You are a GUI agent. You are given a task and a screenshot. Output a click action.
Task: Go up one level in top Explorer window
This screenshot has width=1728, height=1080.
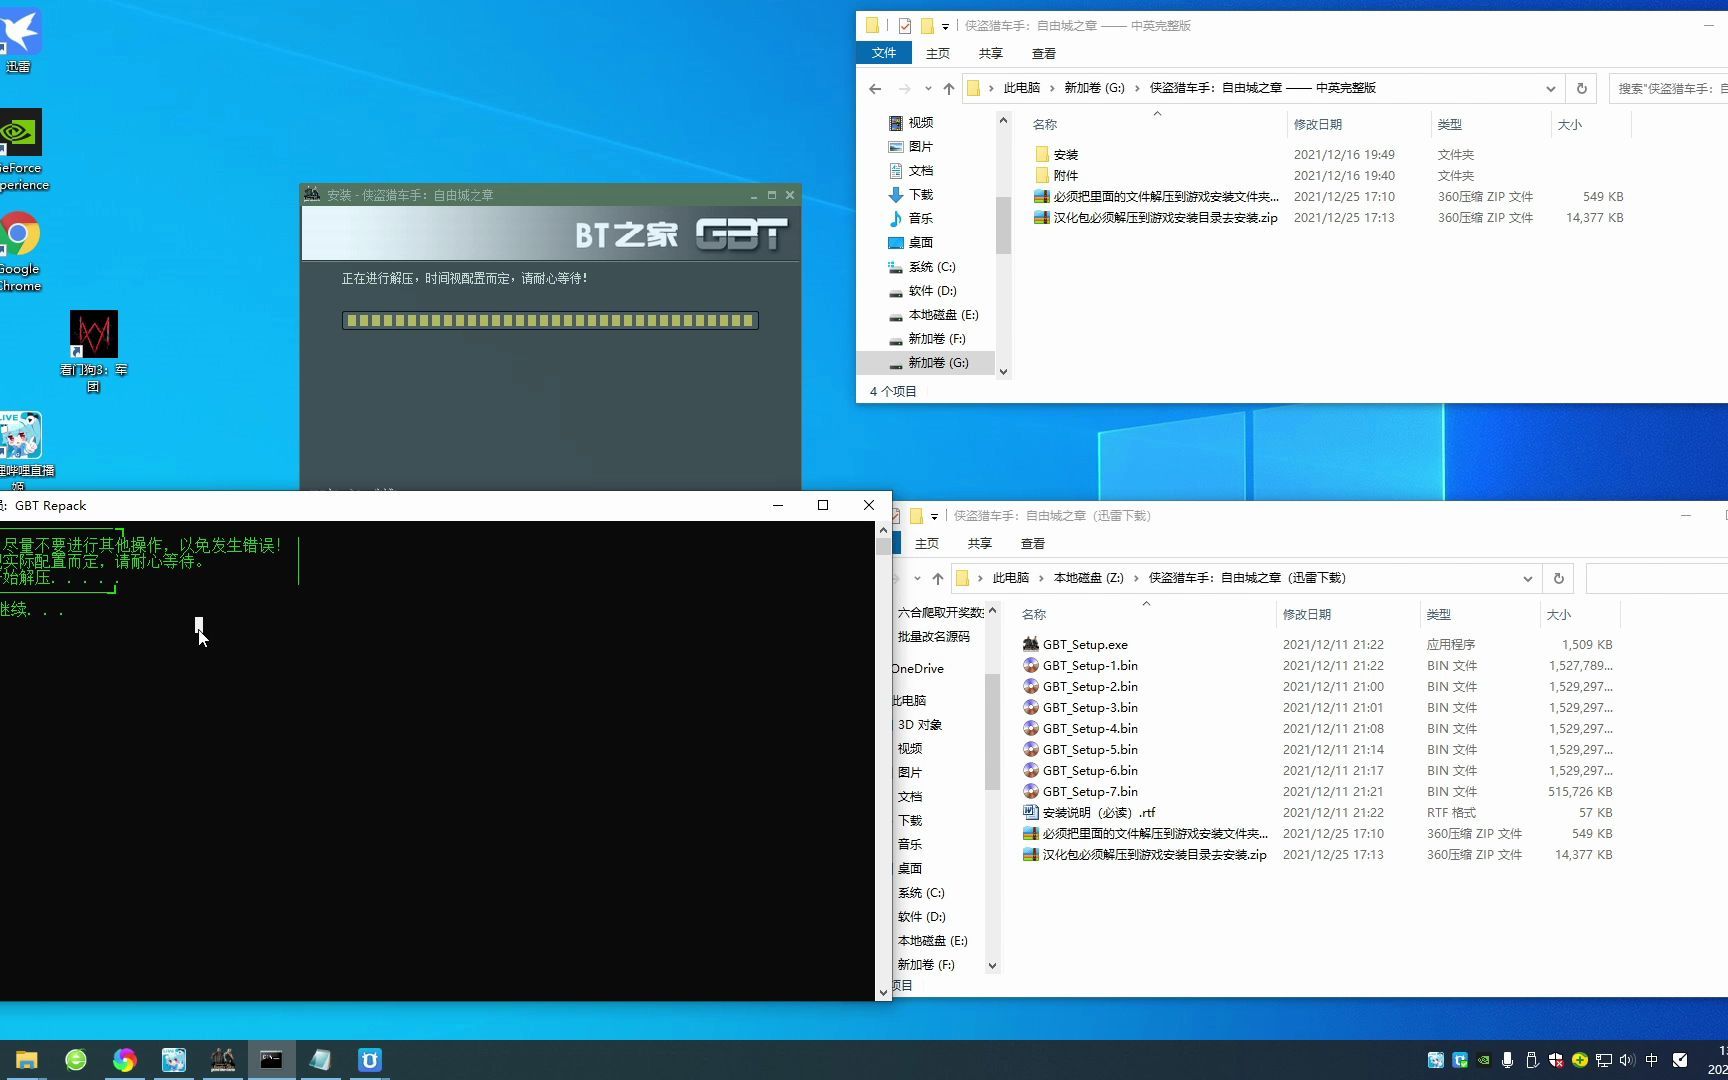coord(948,89)
